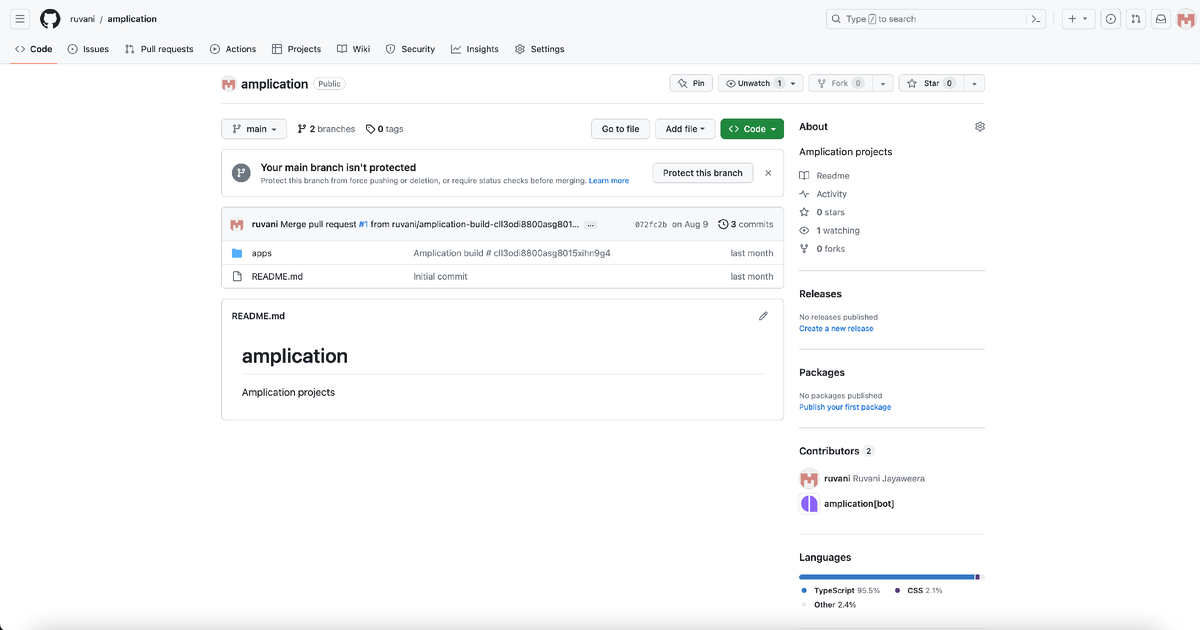This screenshot has height=630, width=1200.
Task: View the 0 stars link
Action: point(822,212)
